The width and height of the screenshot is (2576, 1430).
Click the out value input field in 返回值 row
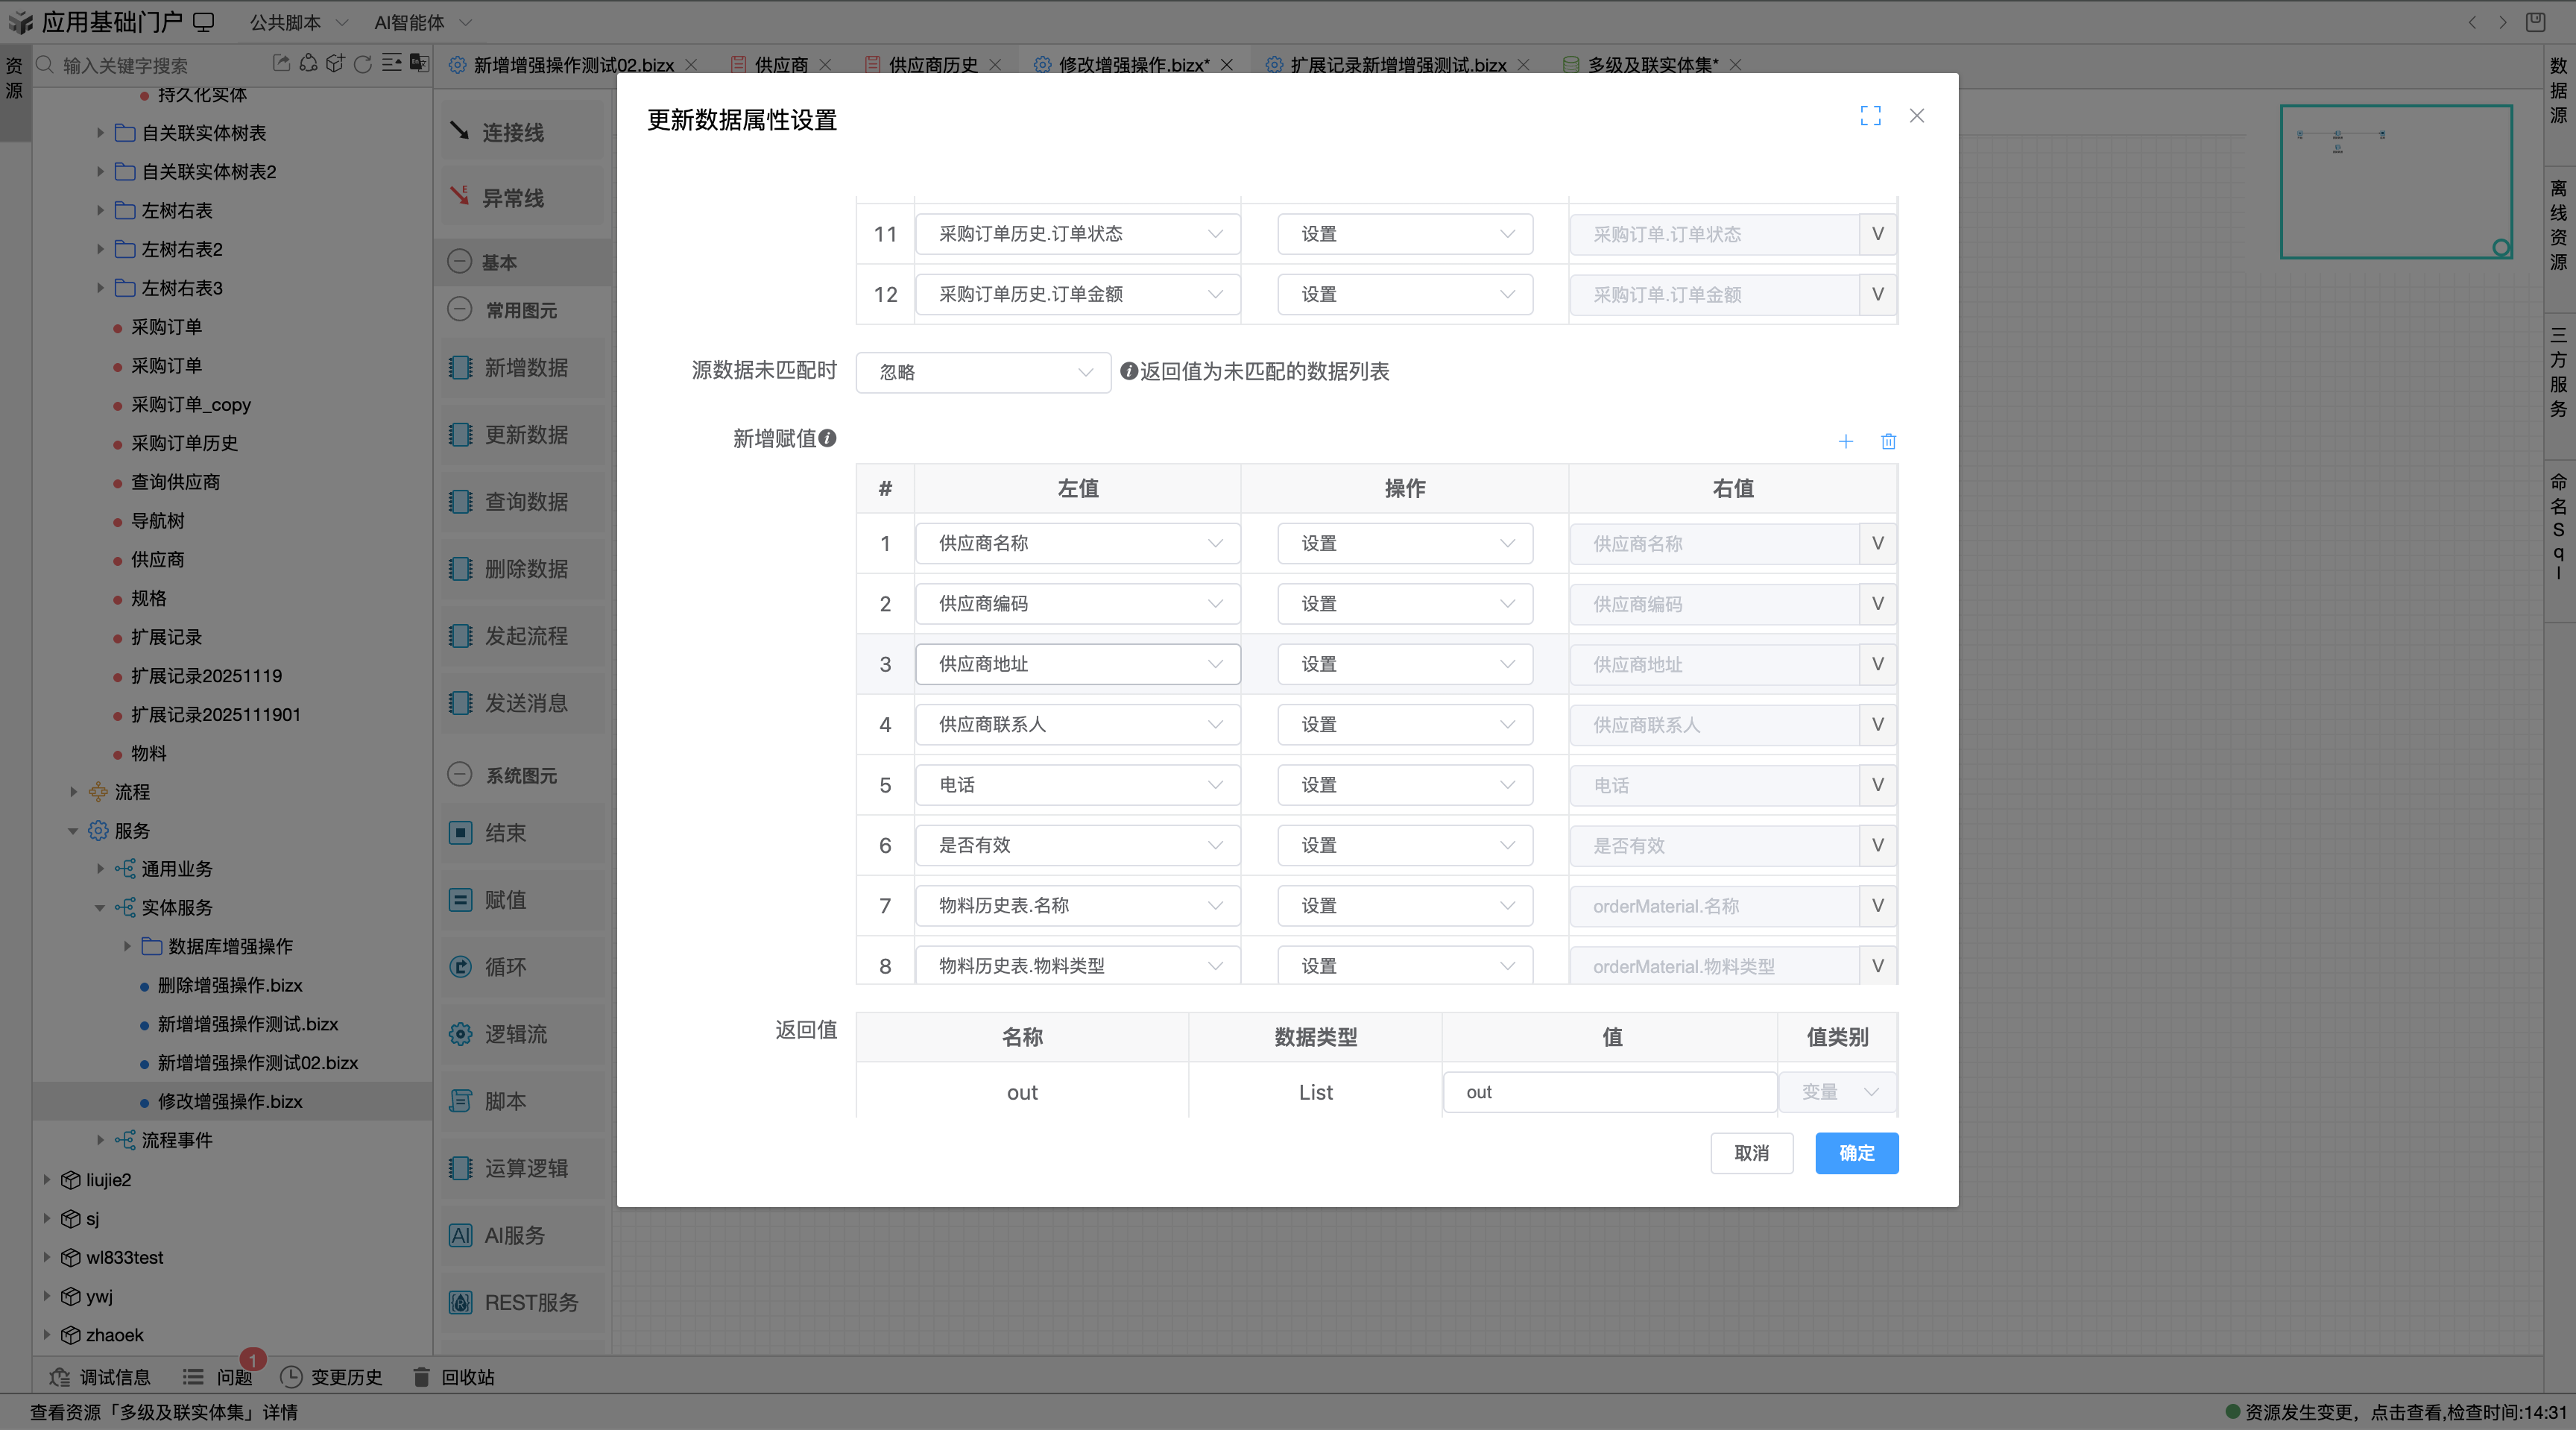pos(1609,1092)
